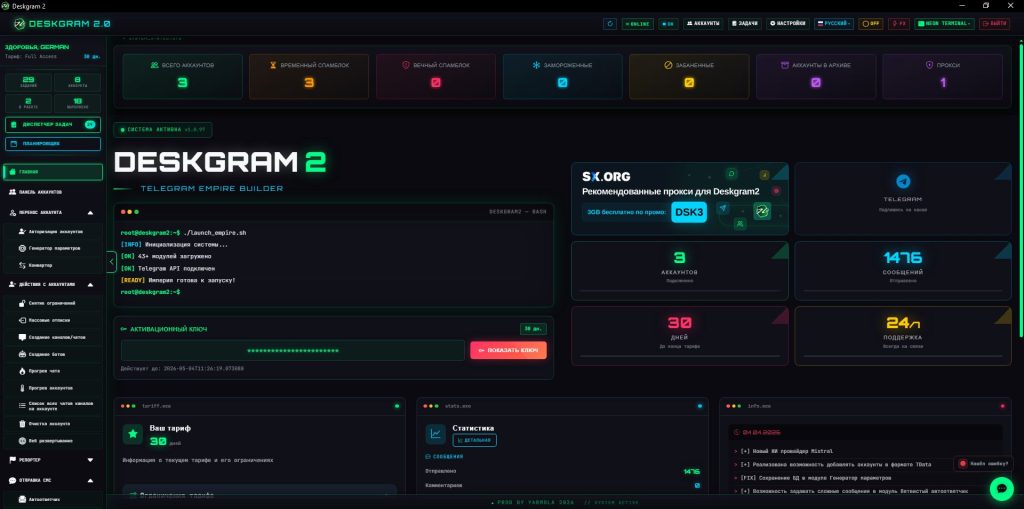1024x509 pixels.
Task: Click the Планировщик button
Action: tap(53, 144)
